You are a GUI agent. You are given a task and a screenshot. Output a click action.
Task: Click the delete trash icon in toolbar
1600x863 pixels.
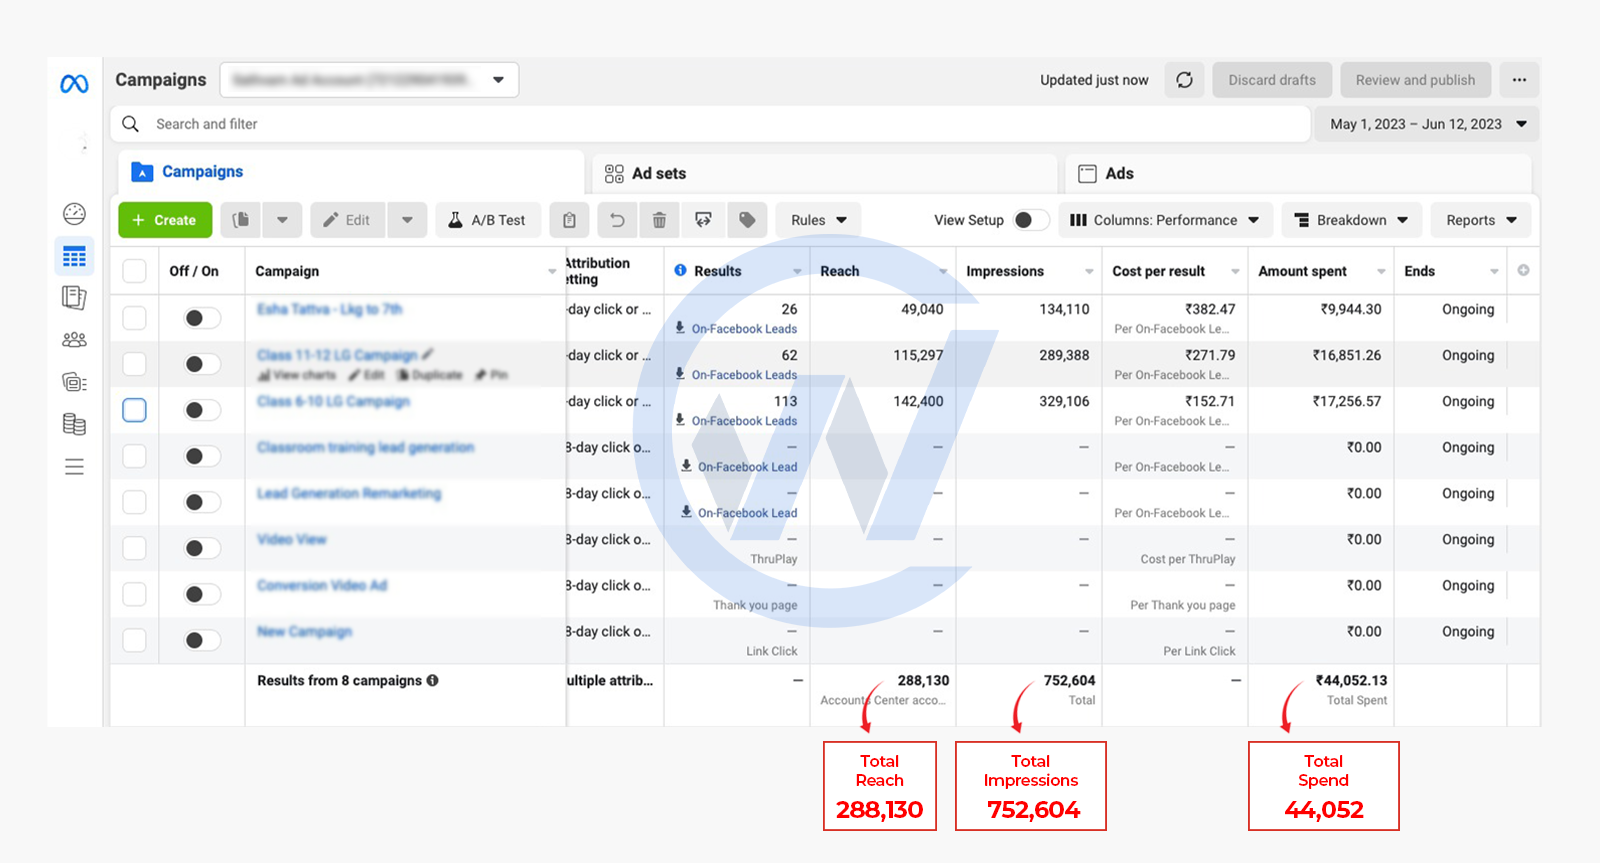click(659, 220)
